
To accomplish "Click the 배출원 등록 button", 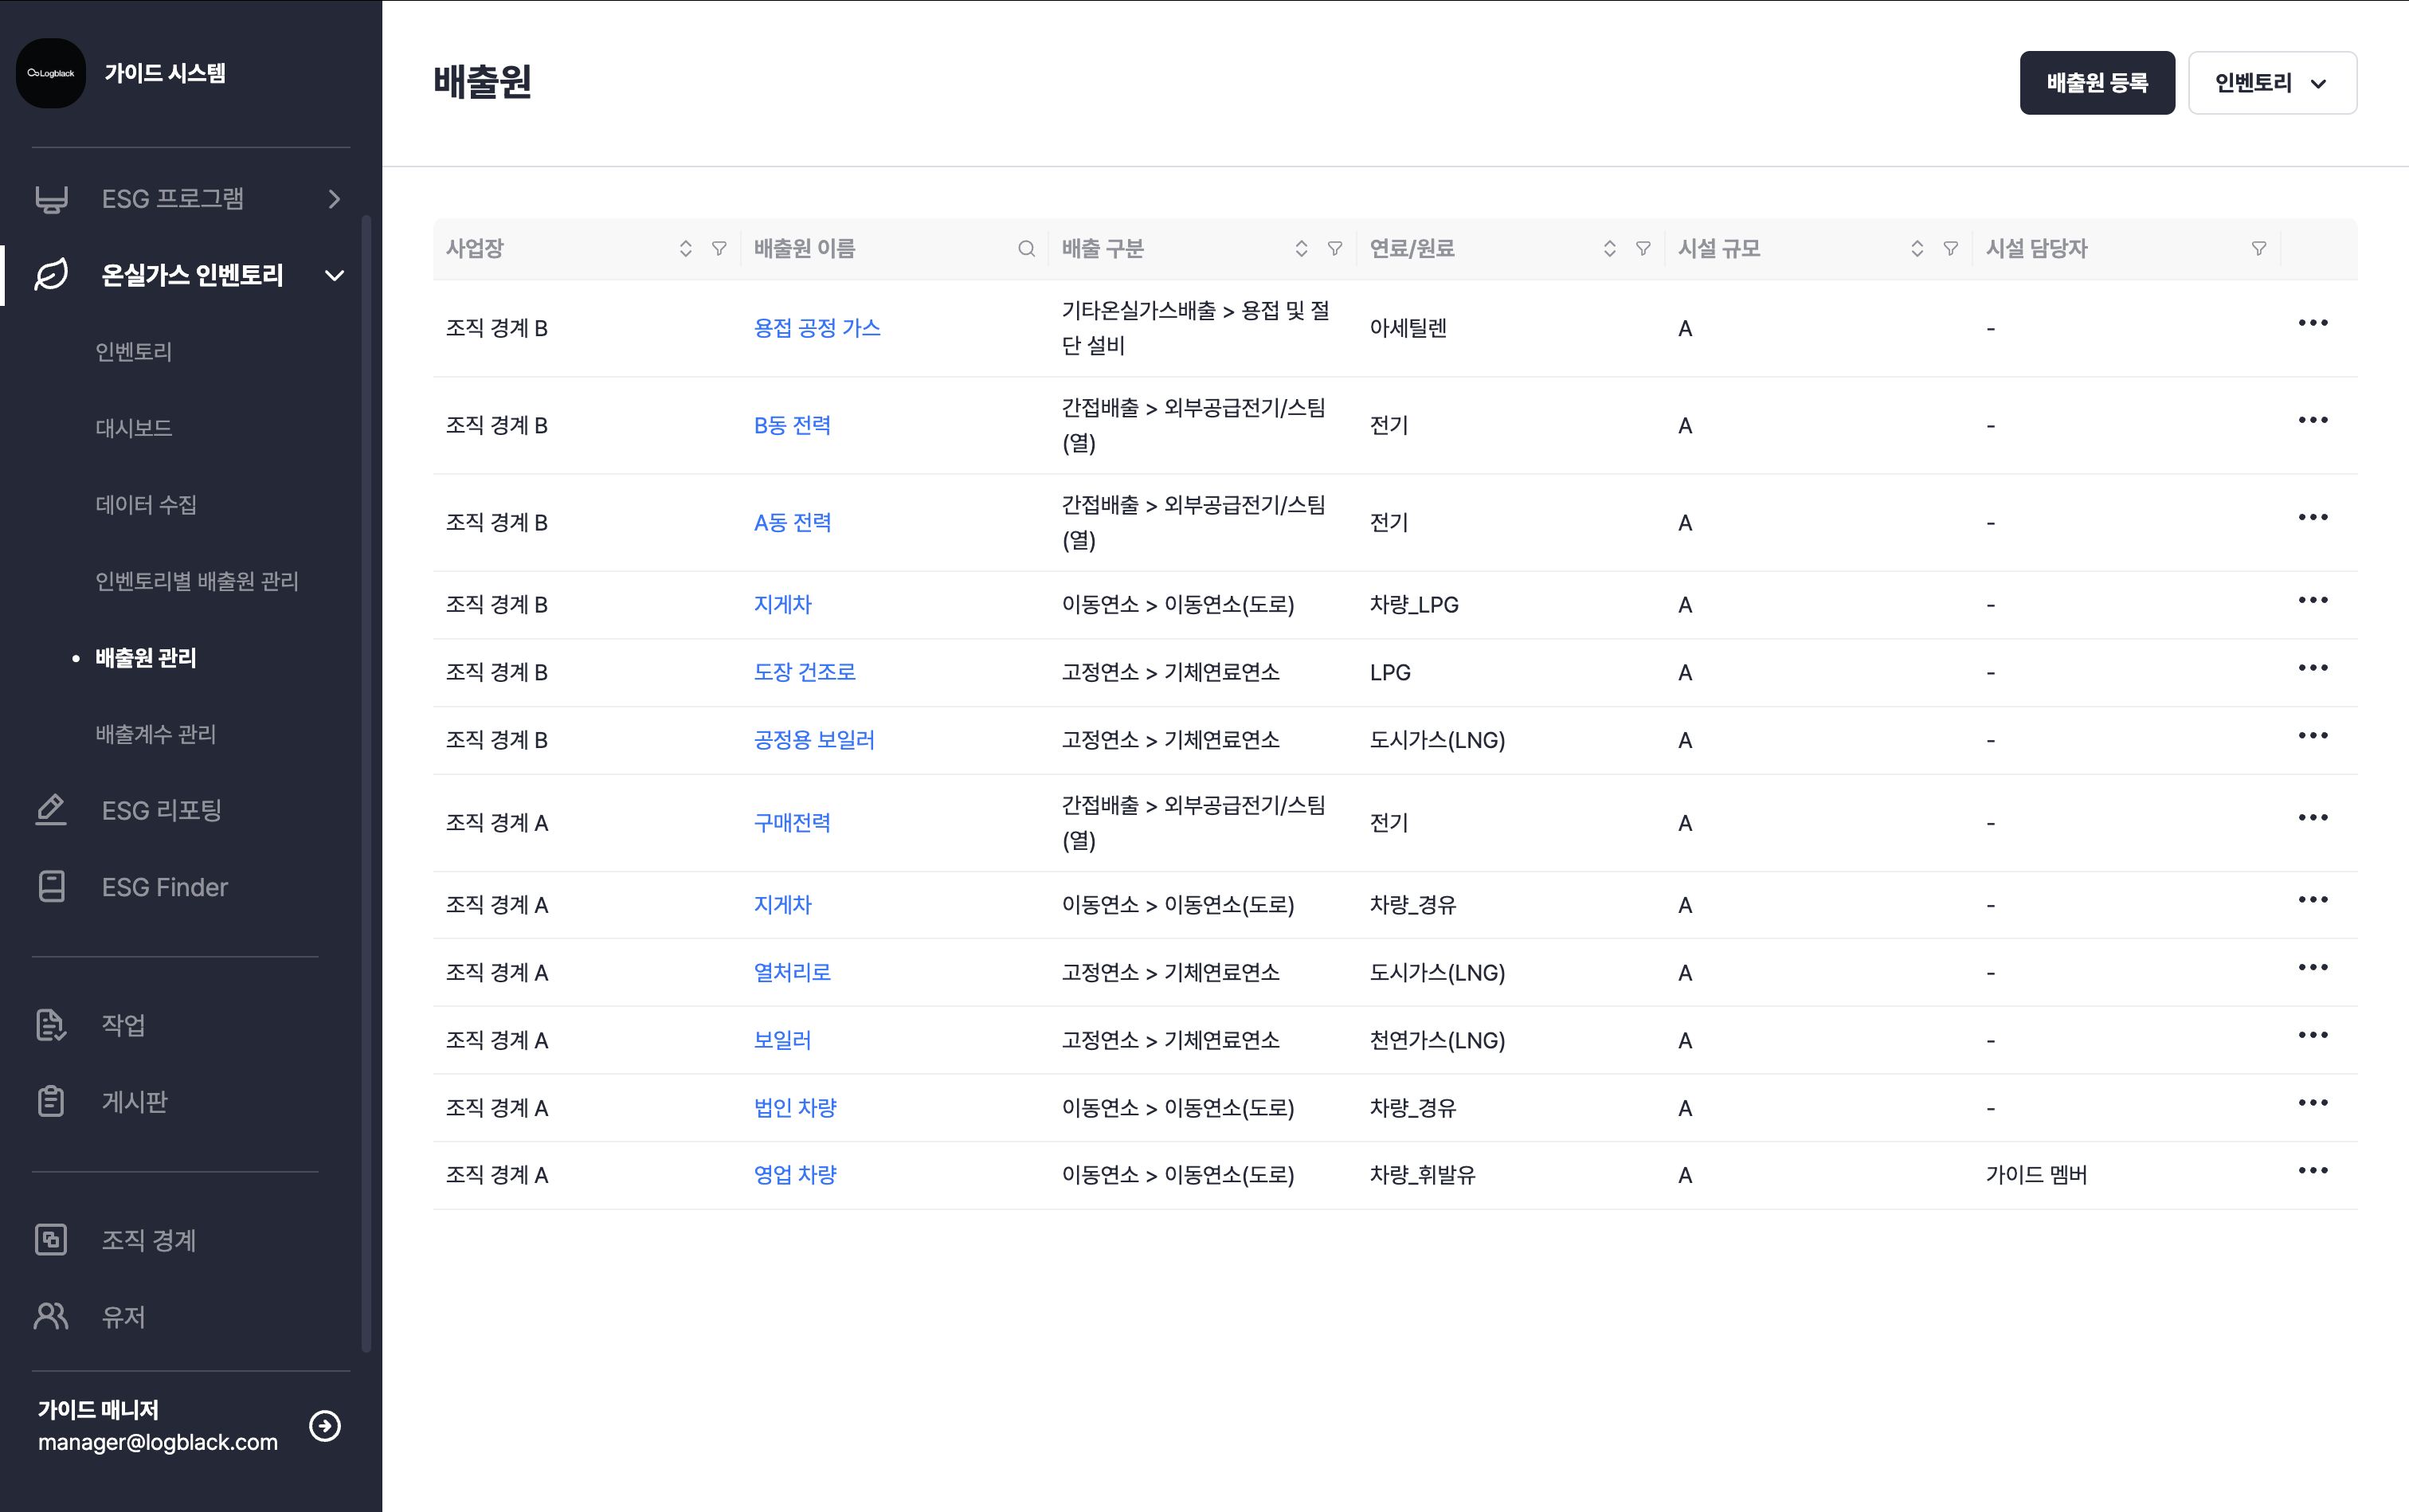I will click(2096, 83).
